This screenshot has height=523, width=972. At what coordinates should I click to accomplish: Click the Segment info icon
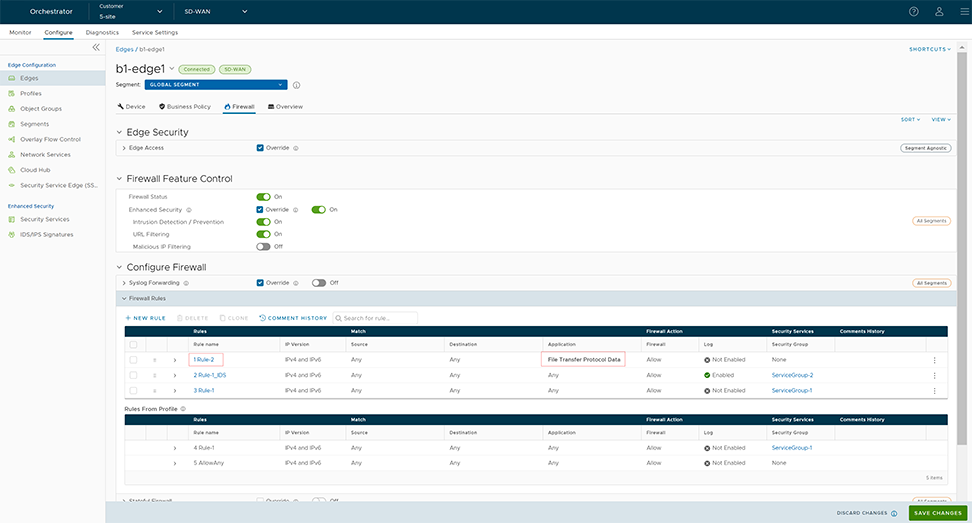click(x=297, y=85)
